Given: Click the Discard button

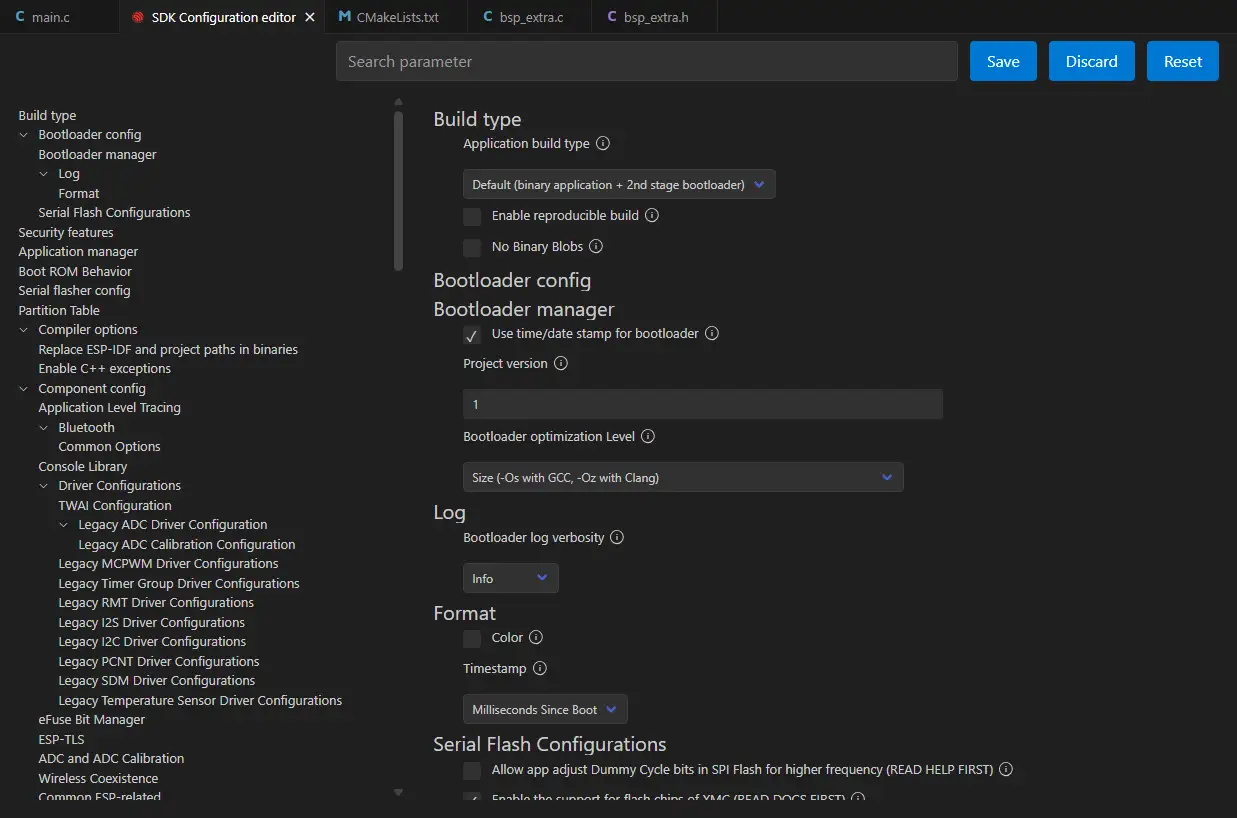Looking at the screenshot, I should 1091,61.
